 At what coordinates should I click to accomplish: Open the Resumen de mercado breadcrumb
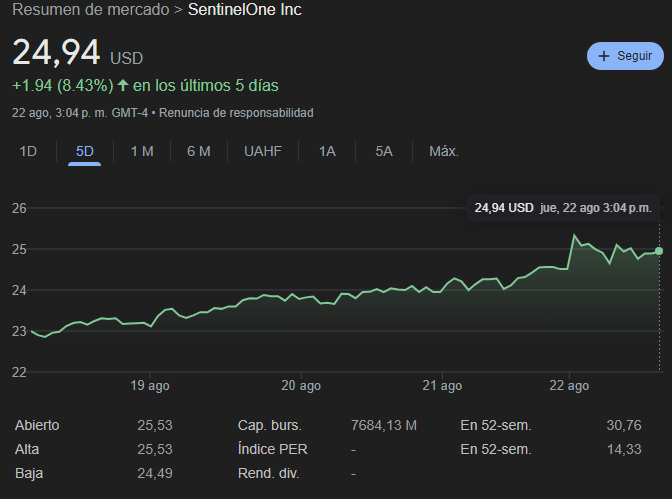[x=90, y=9]
